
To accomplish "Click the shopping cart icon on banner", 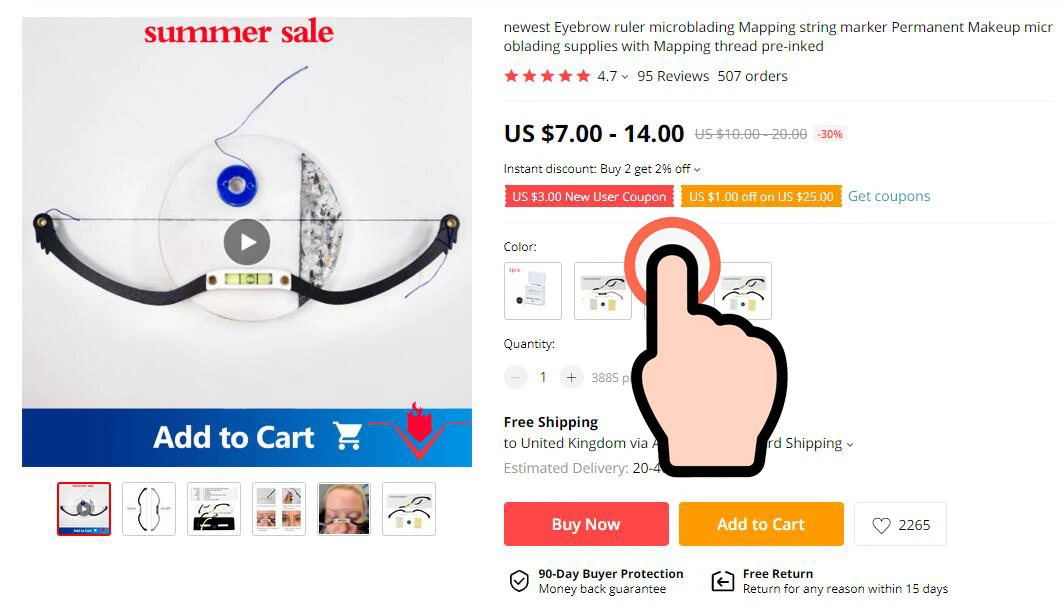I will [x=348, y=436].
